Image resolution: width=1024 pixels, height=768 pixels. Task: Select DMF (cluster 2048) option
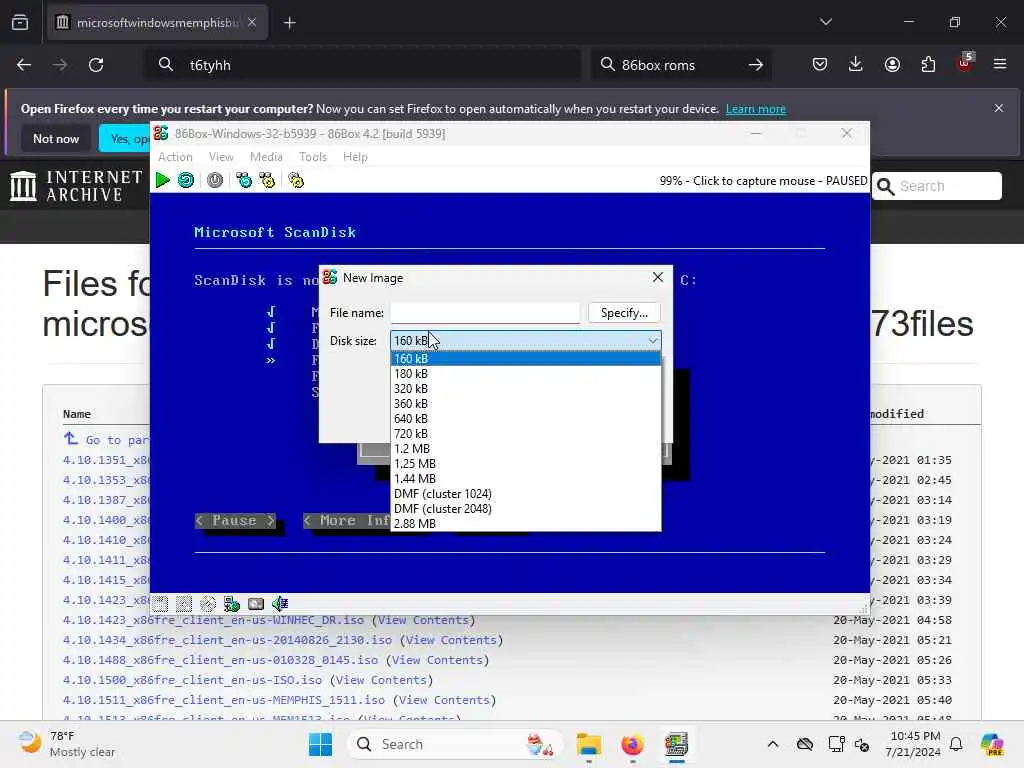(x=526, y=509)
